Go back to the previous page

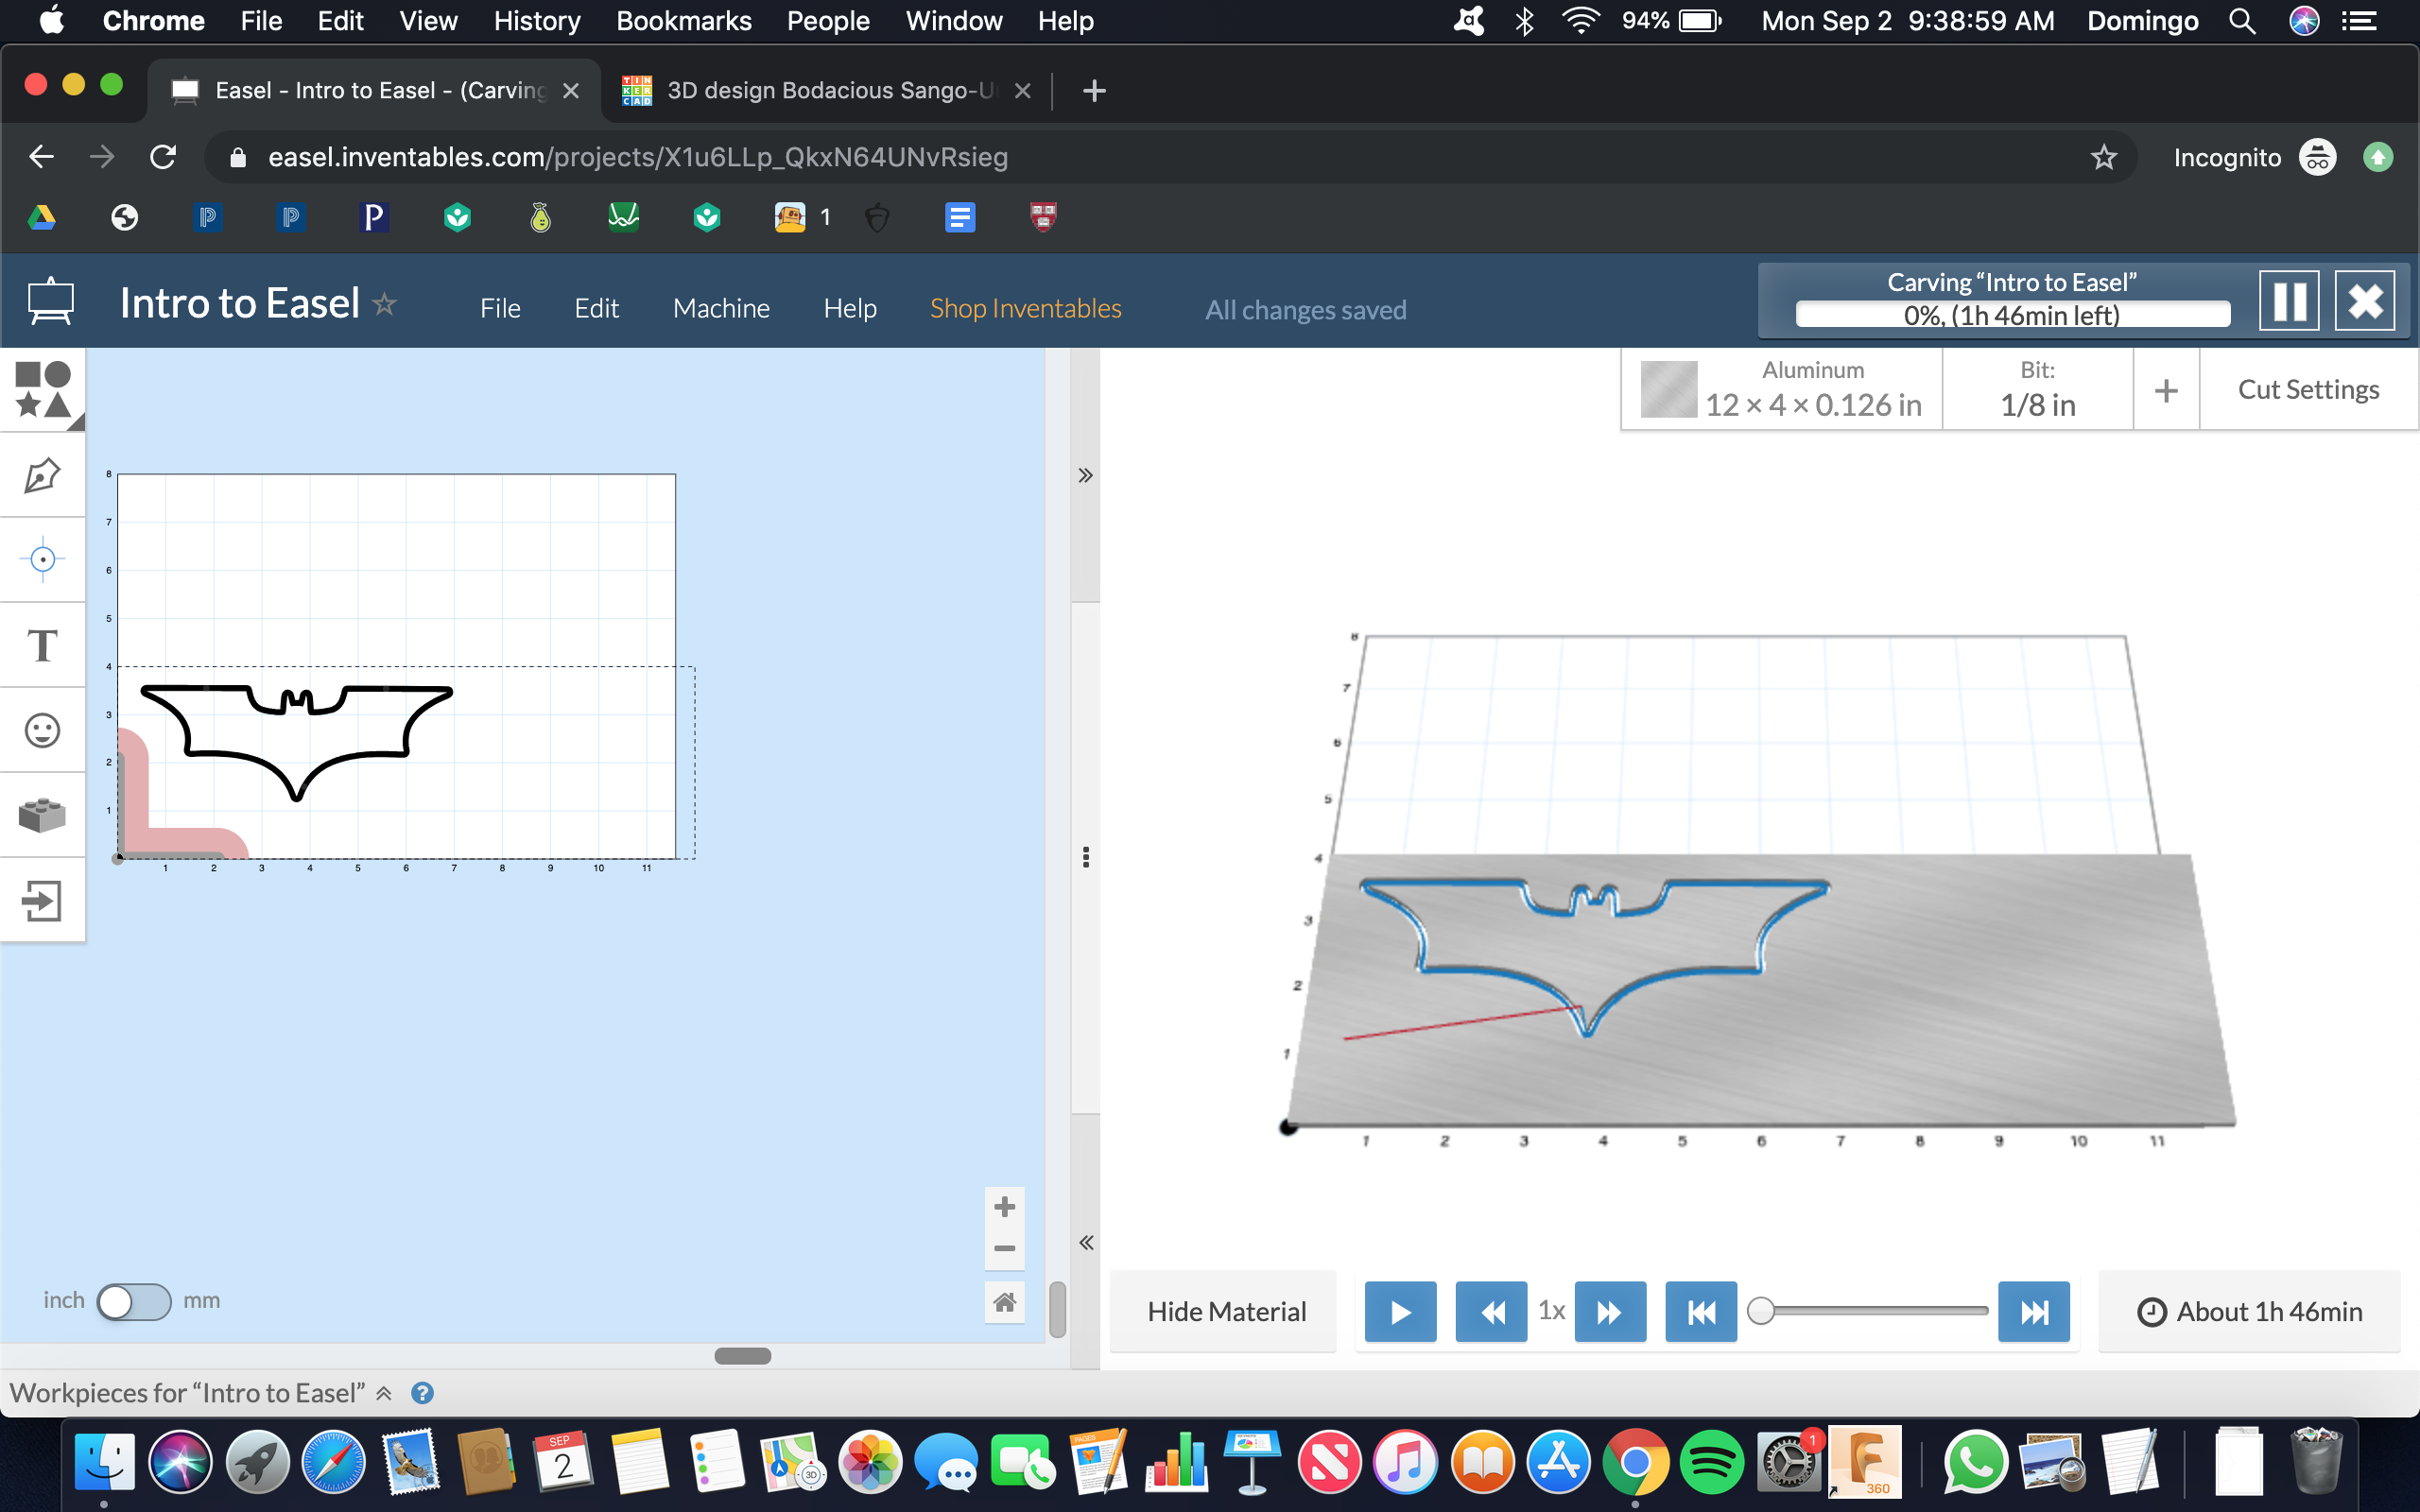(x=41, y=157)
